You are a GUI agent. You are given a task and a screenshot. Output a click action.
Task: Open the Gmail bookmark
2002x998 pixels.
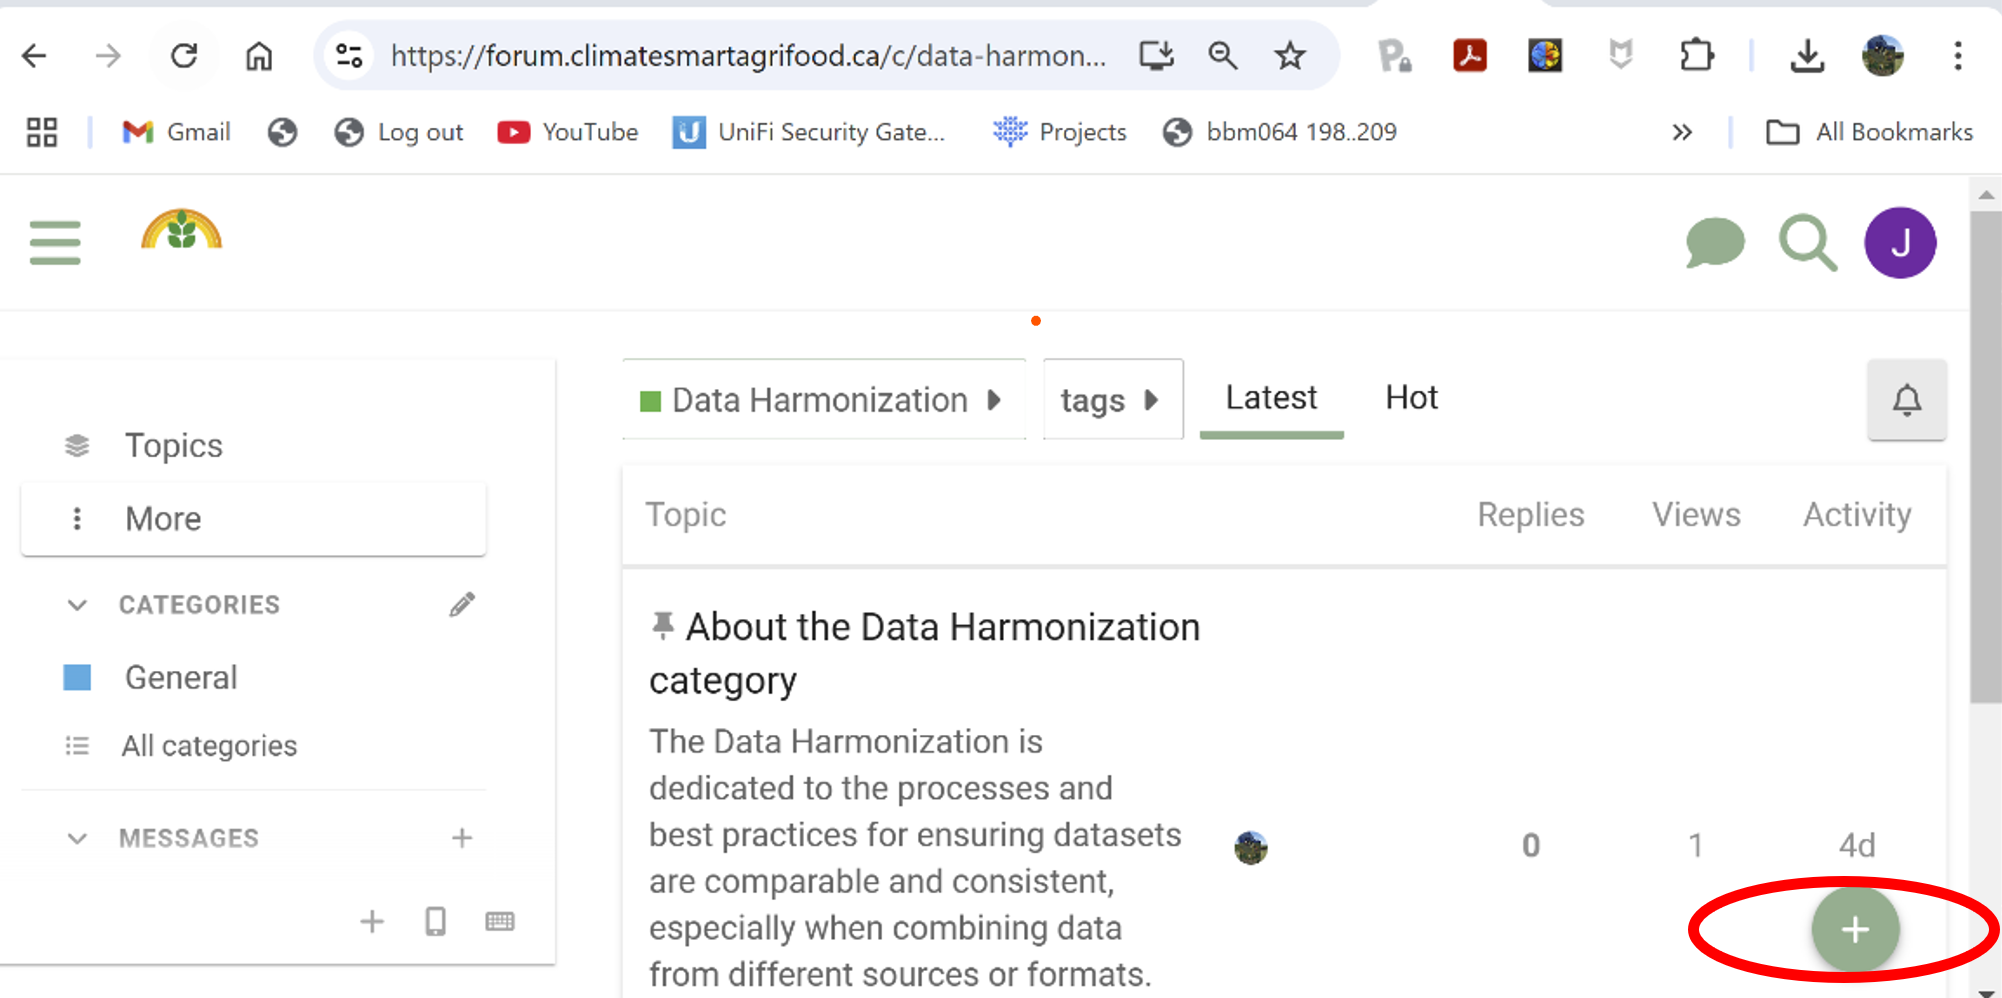(176, 132)
